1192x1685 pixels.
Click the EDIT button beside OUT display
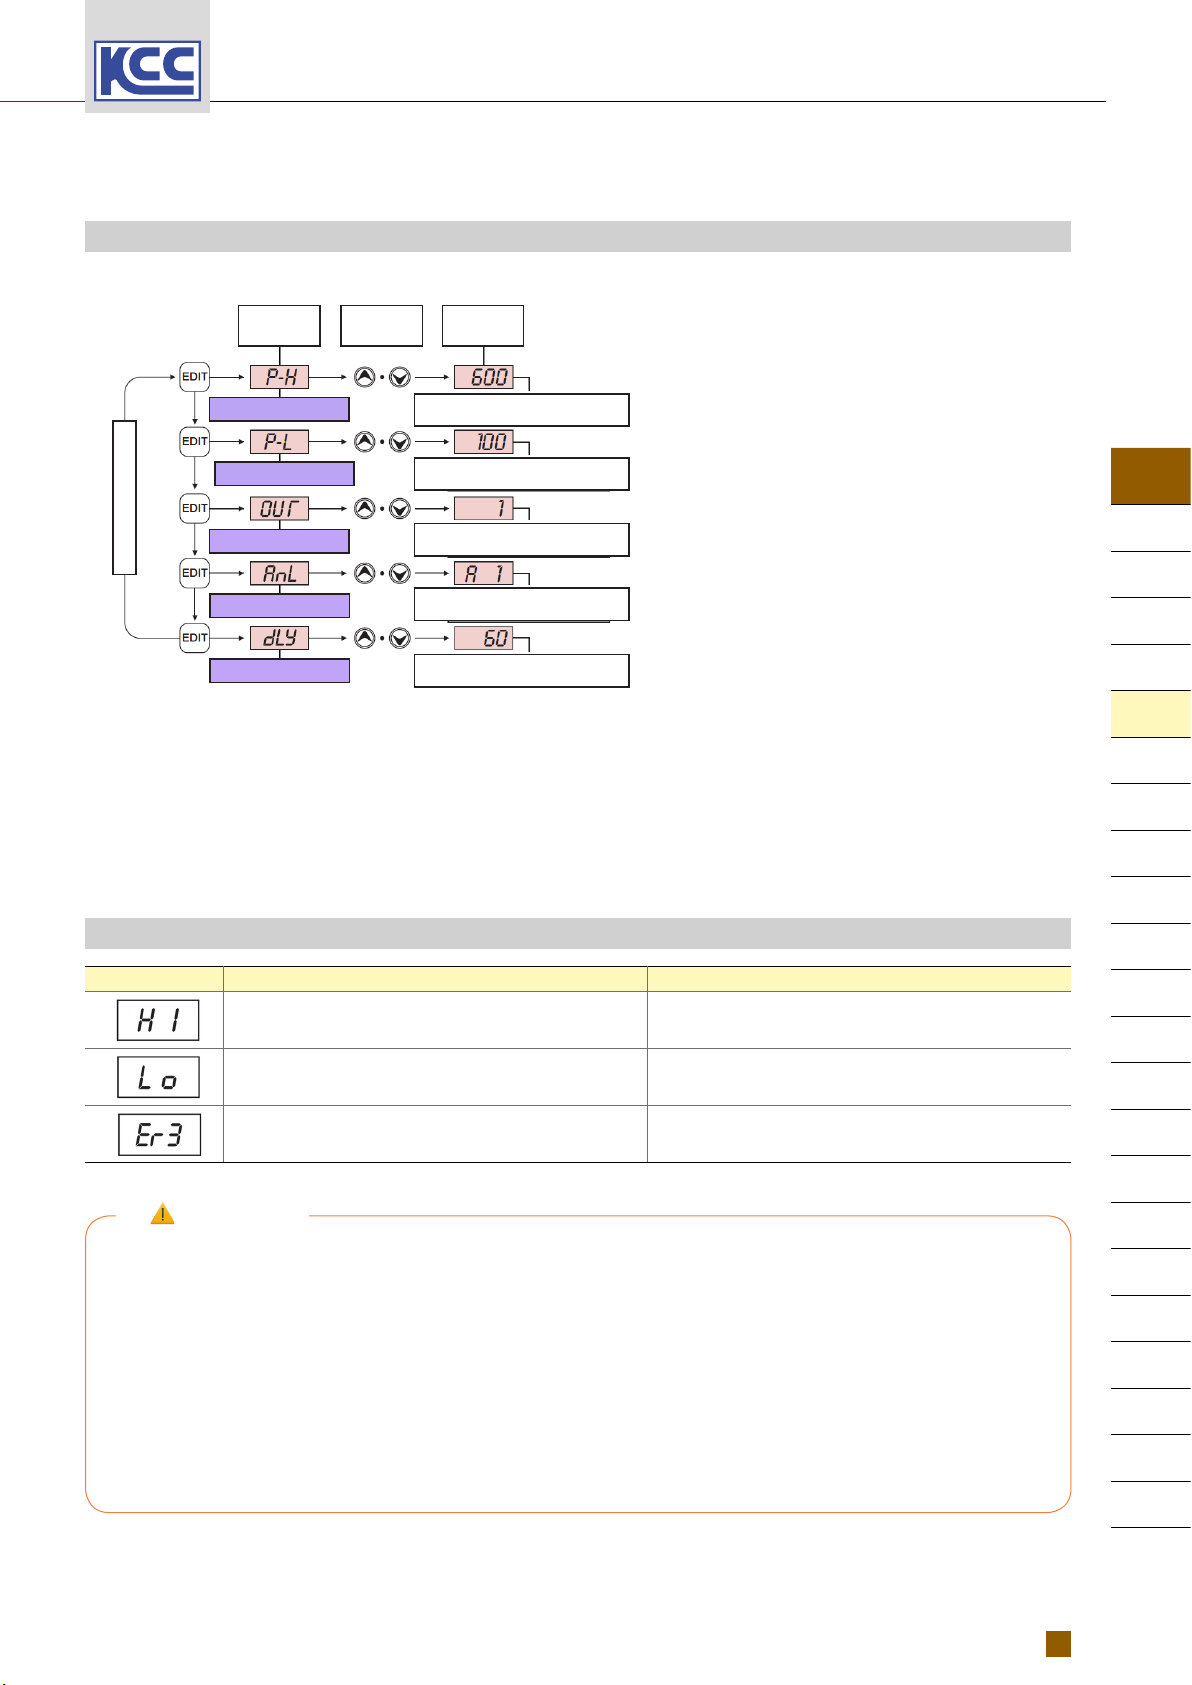coord(194,508)
